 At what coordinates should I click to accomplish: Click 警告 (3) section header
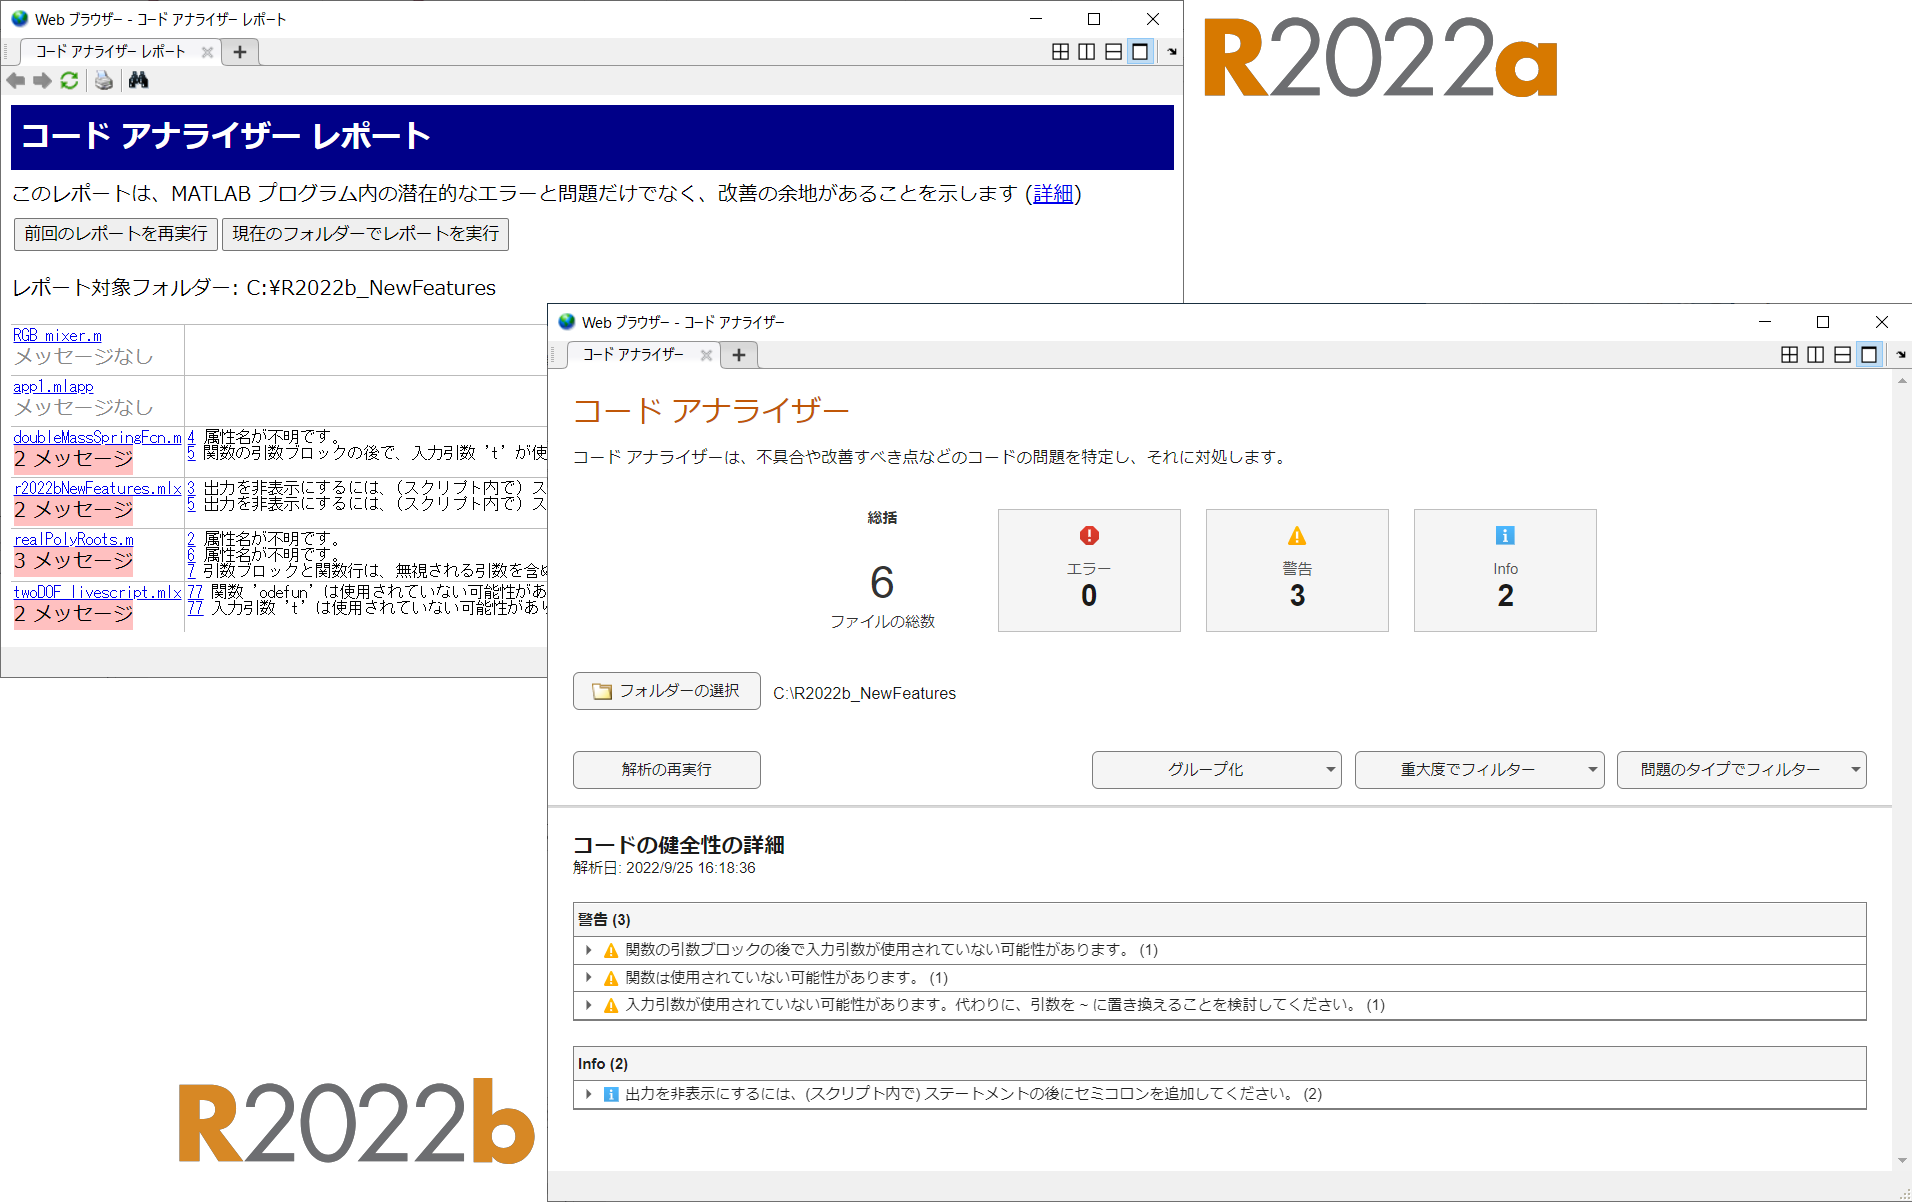pyautogui.click(x=1219, y=920)
